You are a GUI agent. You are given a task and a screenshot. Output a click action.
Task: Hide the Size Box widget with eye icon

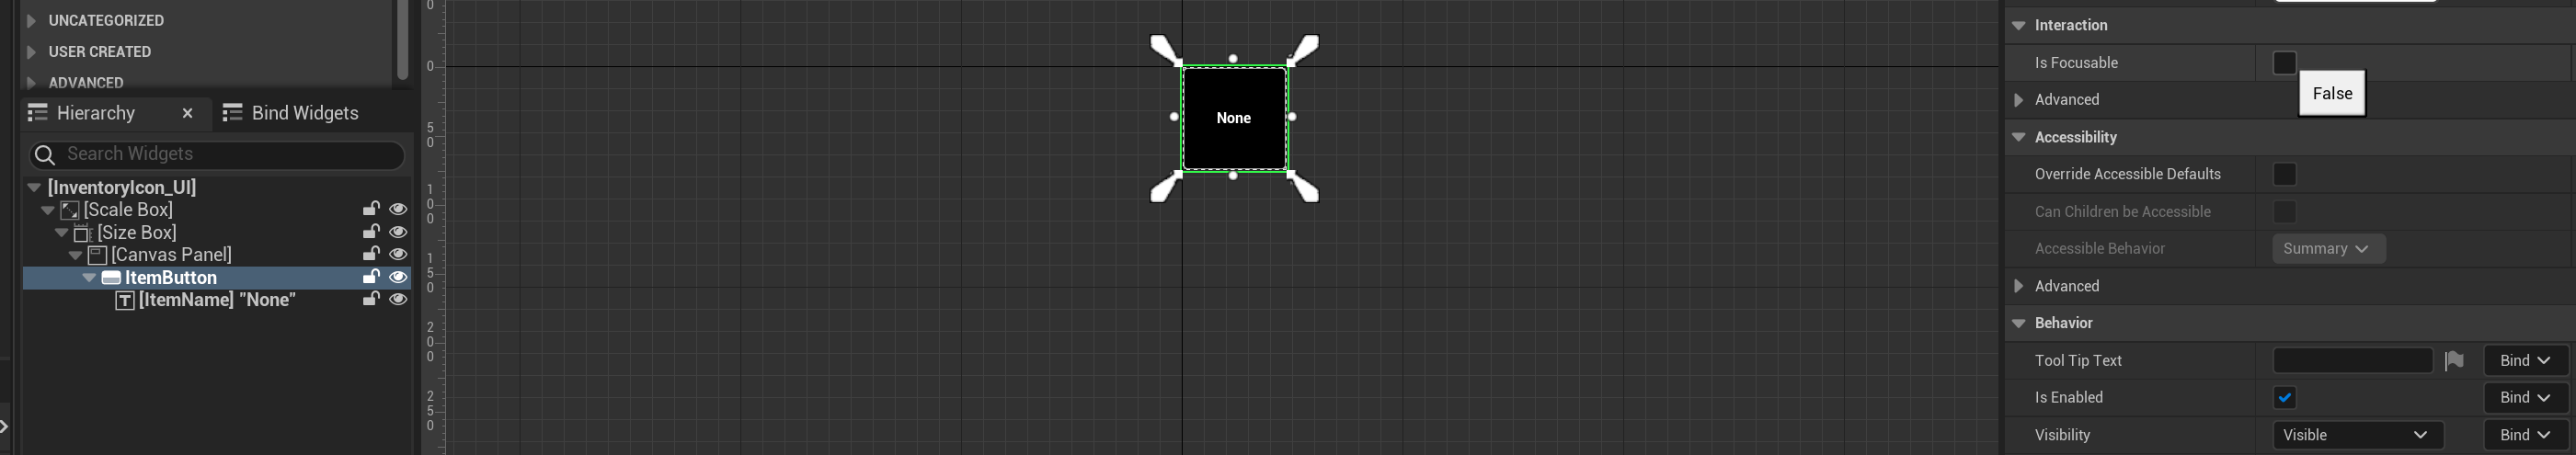tap(398, 232)
